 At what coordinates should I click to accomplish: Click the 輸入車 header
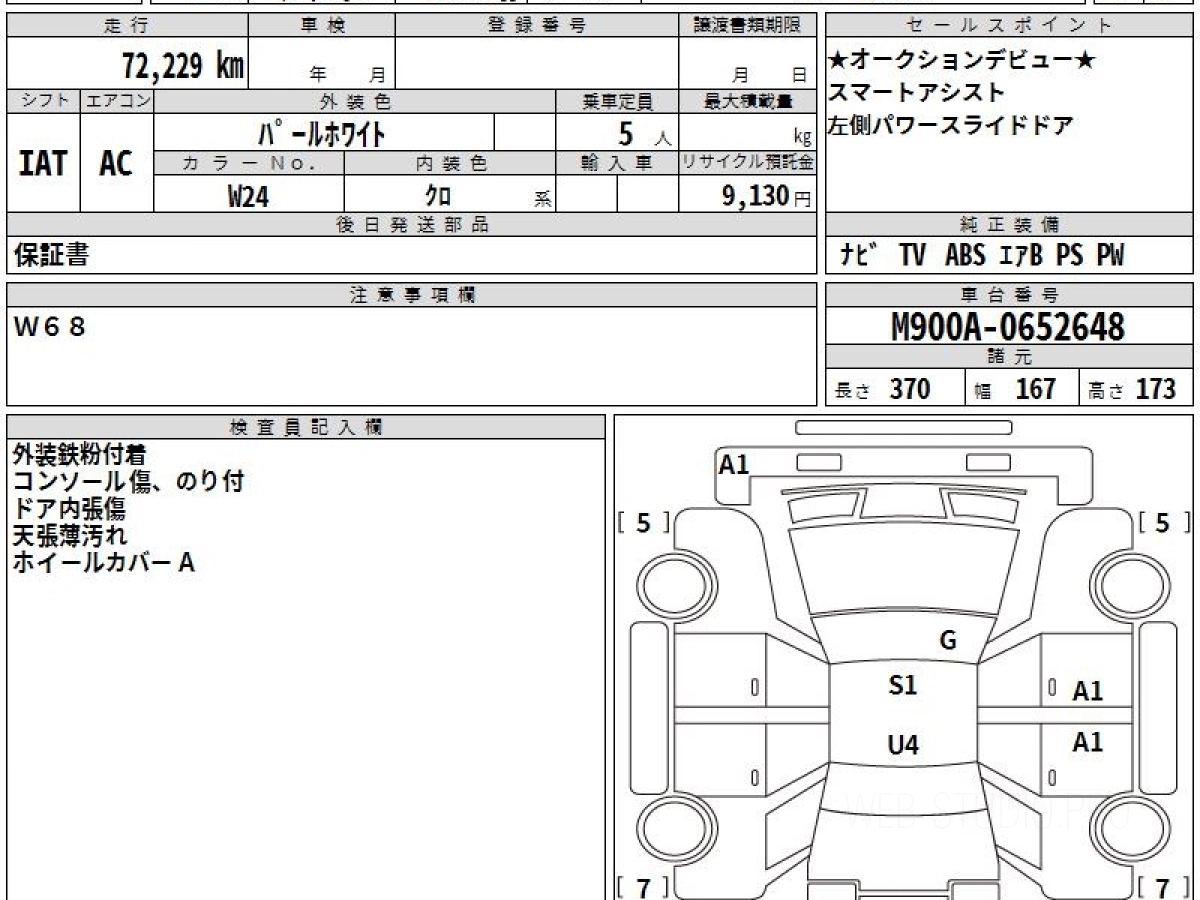click(617, 163)
